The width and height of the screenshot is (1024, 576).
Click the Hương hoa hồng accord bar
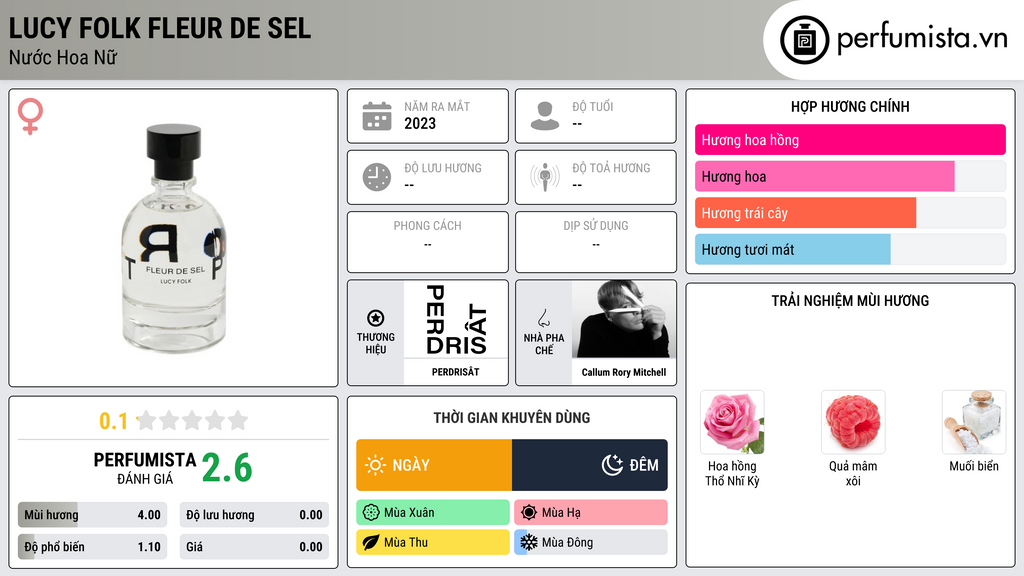coord(850,140)
